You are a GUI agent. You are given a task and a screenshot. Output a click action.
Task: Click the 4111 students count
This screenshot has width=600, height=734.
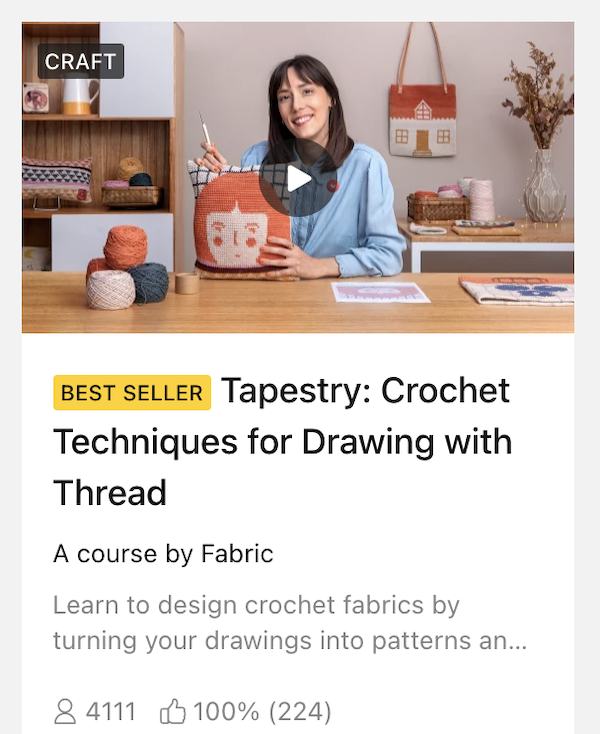111,712
